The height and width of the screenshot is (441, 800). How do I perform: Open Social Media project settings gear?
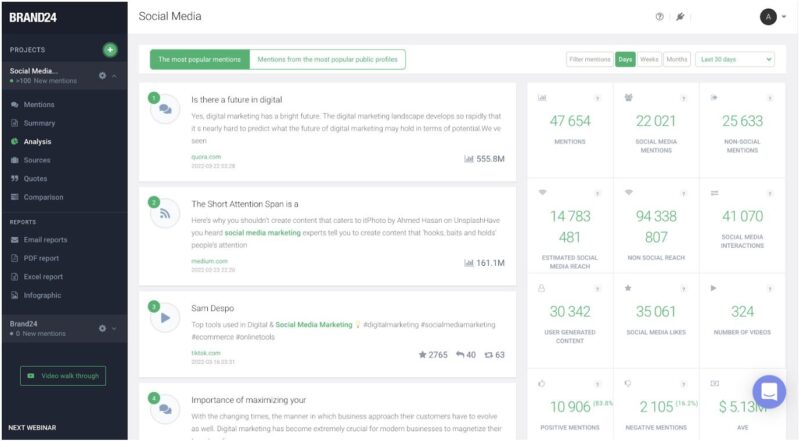pos(103,76)
